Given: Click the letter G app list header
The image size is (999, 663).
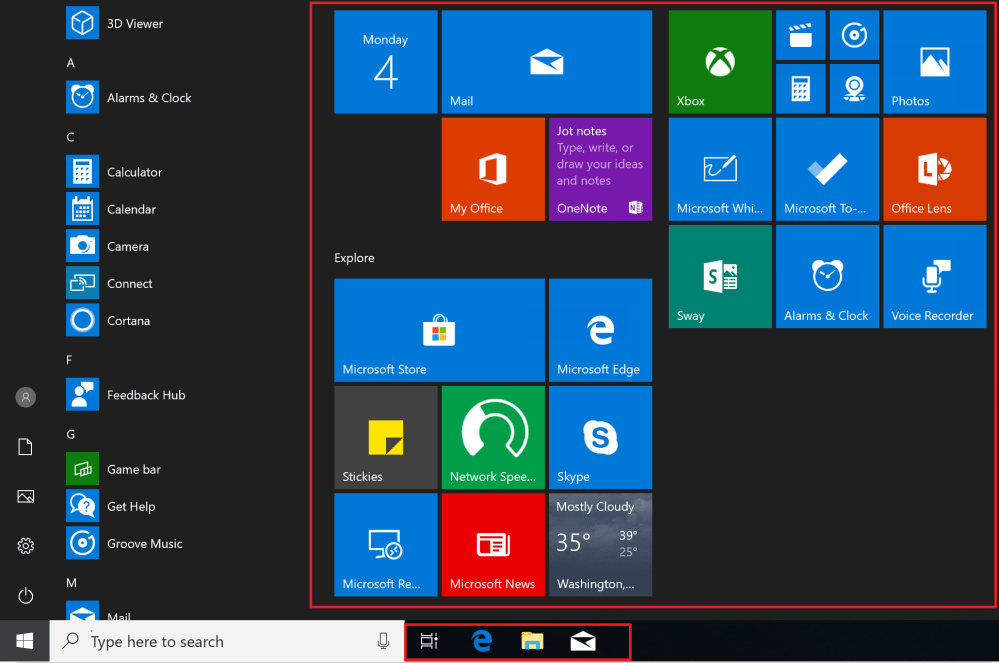Looking at the screenshot, I should [71, 434].
